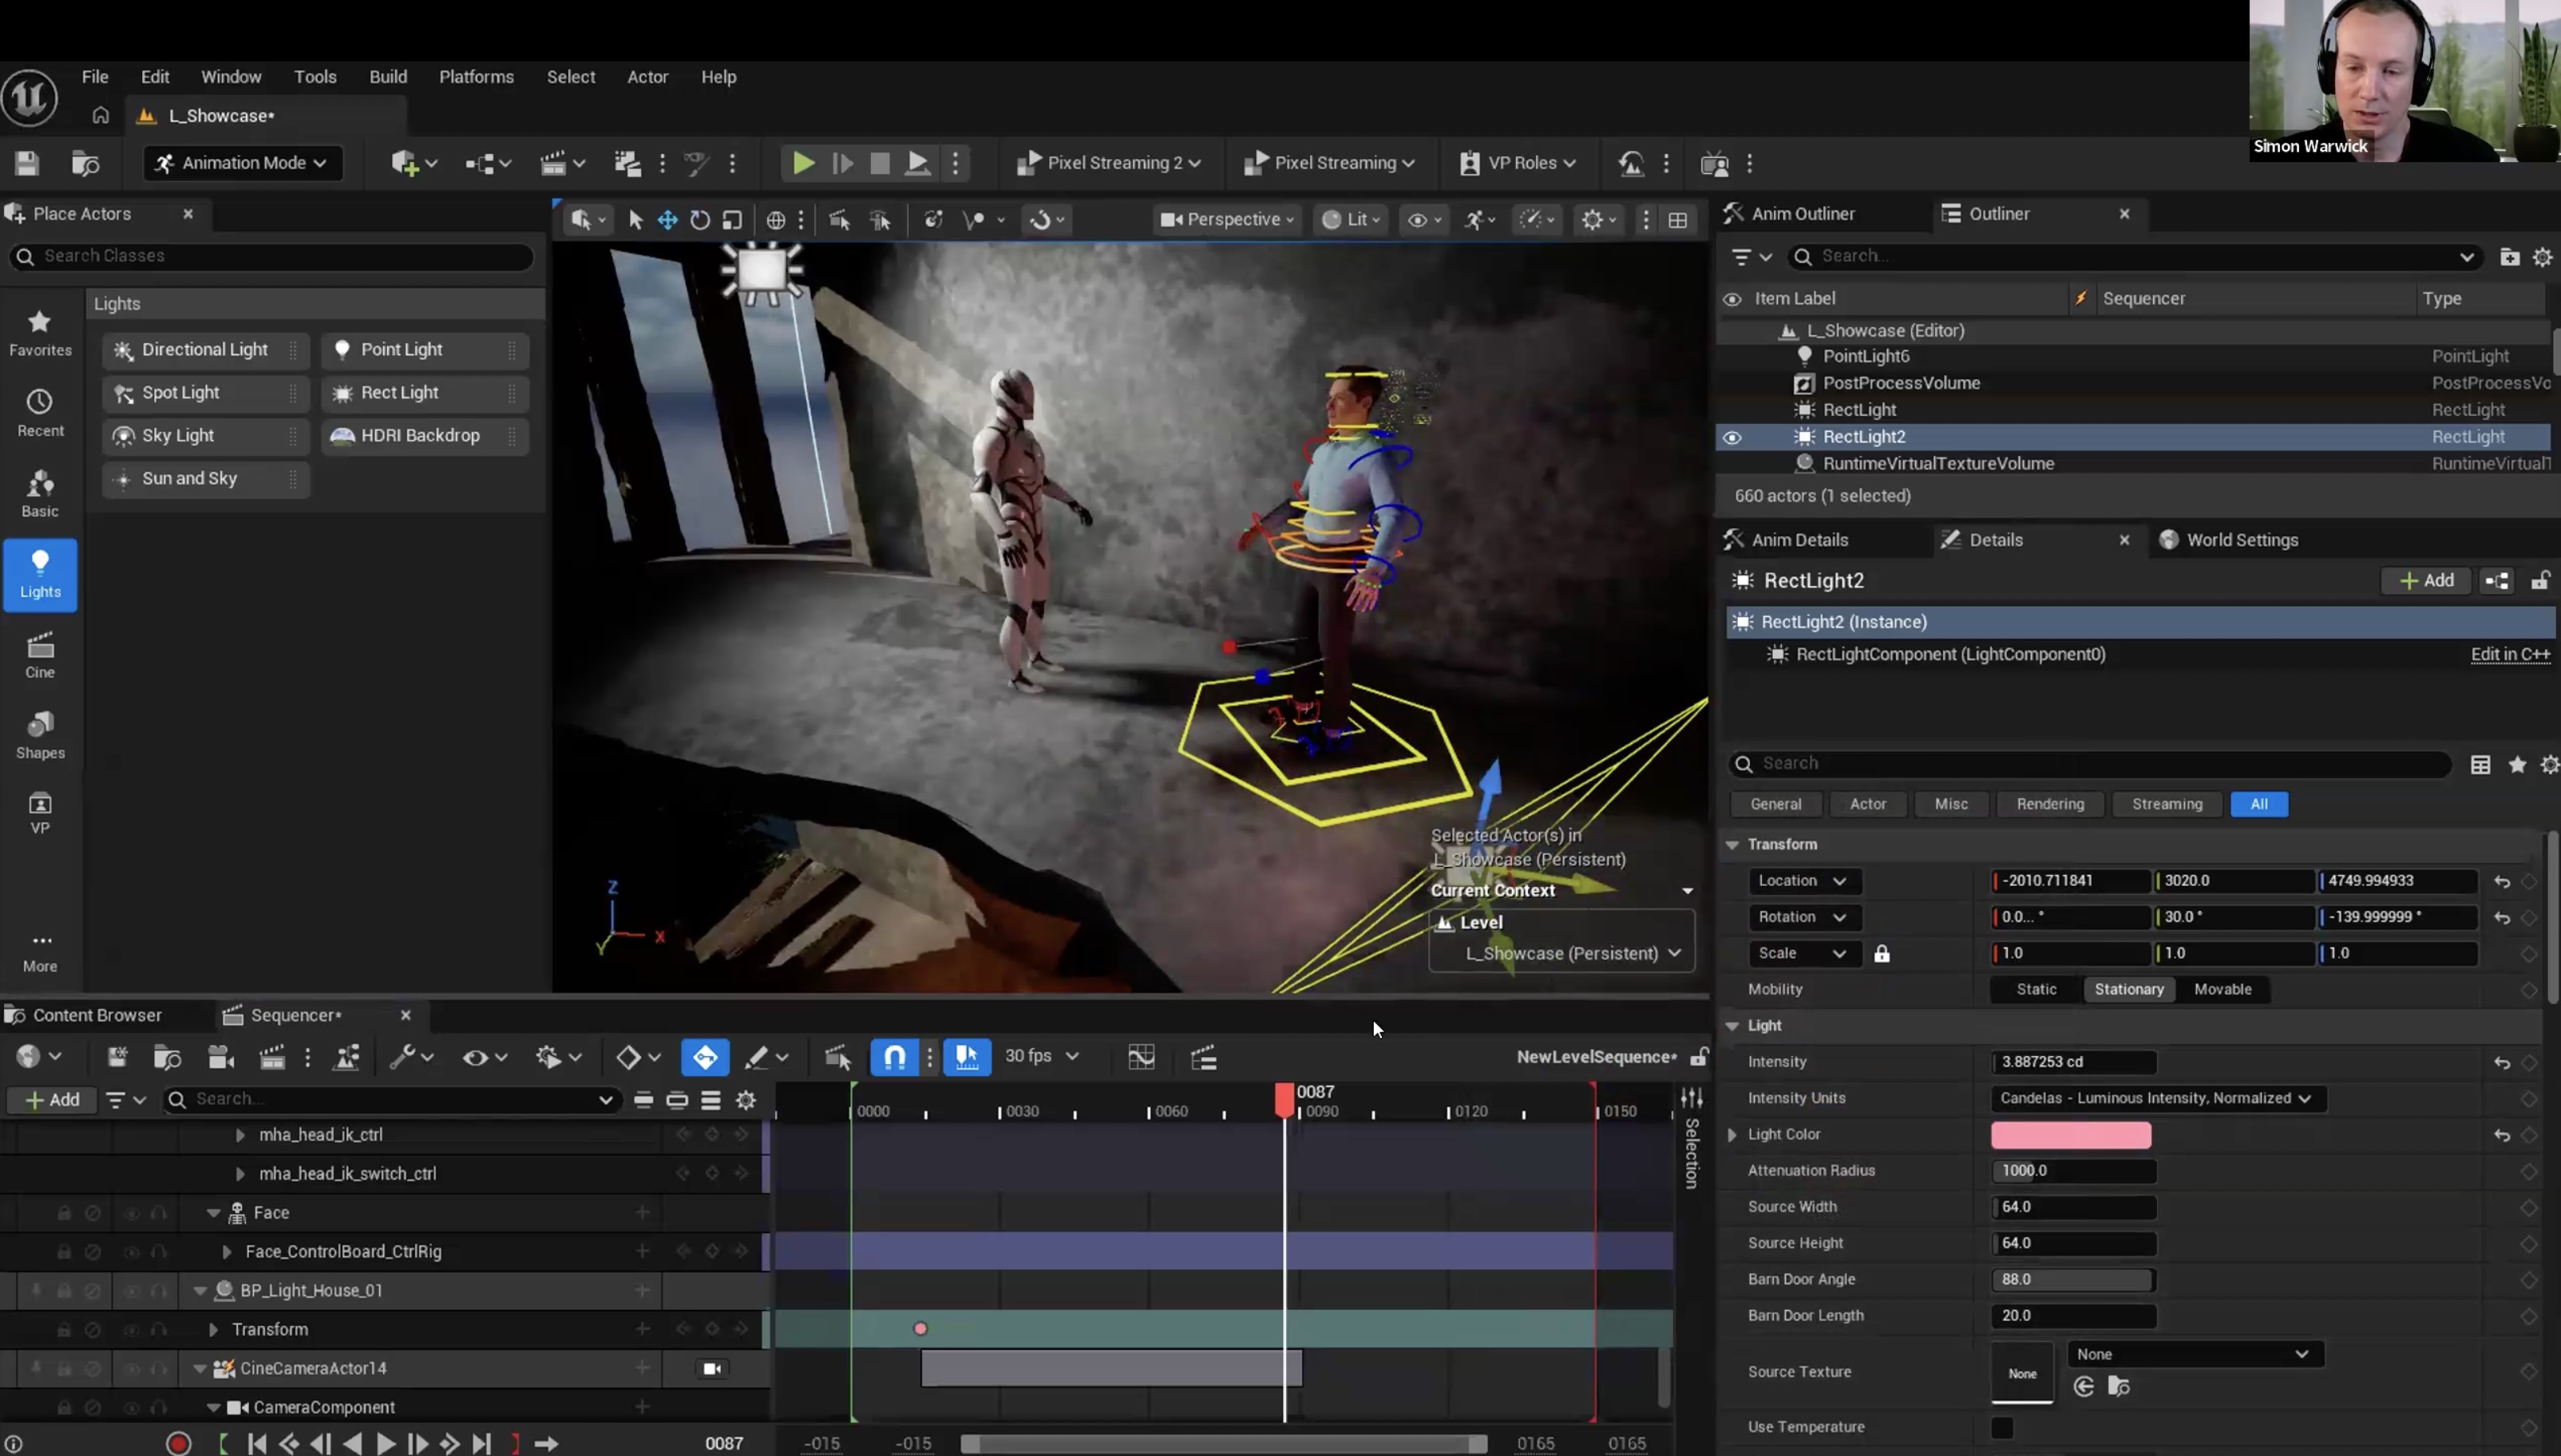Expand the mha_head_ik_ctrl track
Screen dimensions: 2561x1456
(x=240, y=1134)
